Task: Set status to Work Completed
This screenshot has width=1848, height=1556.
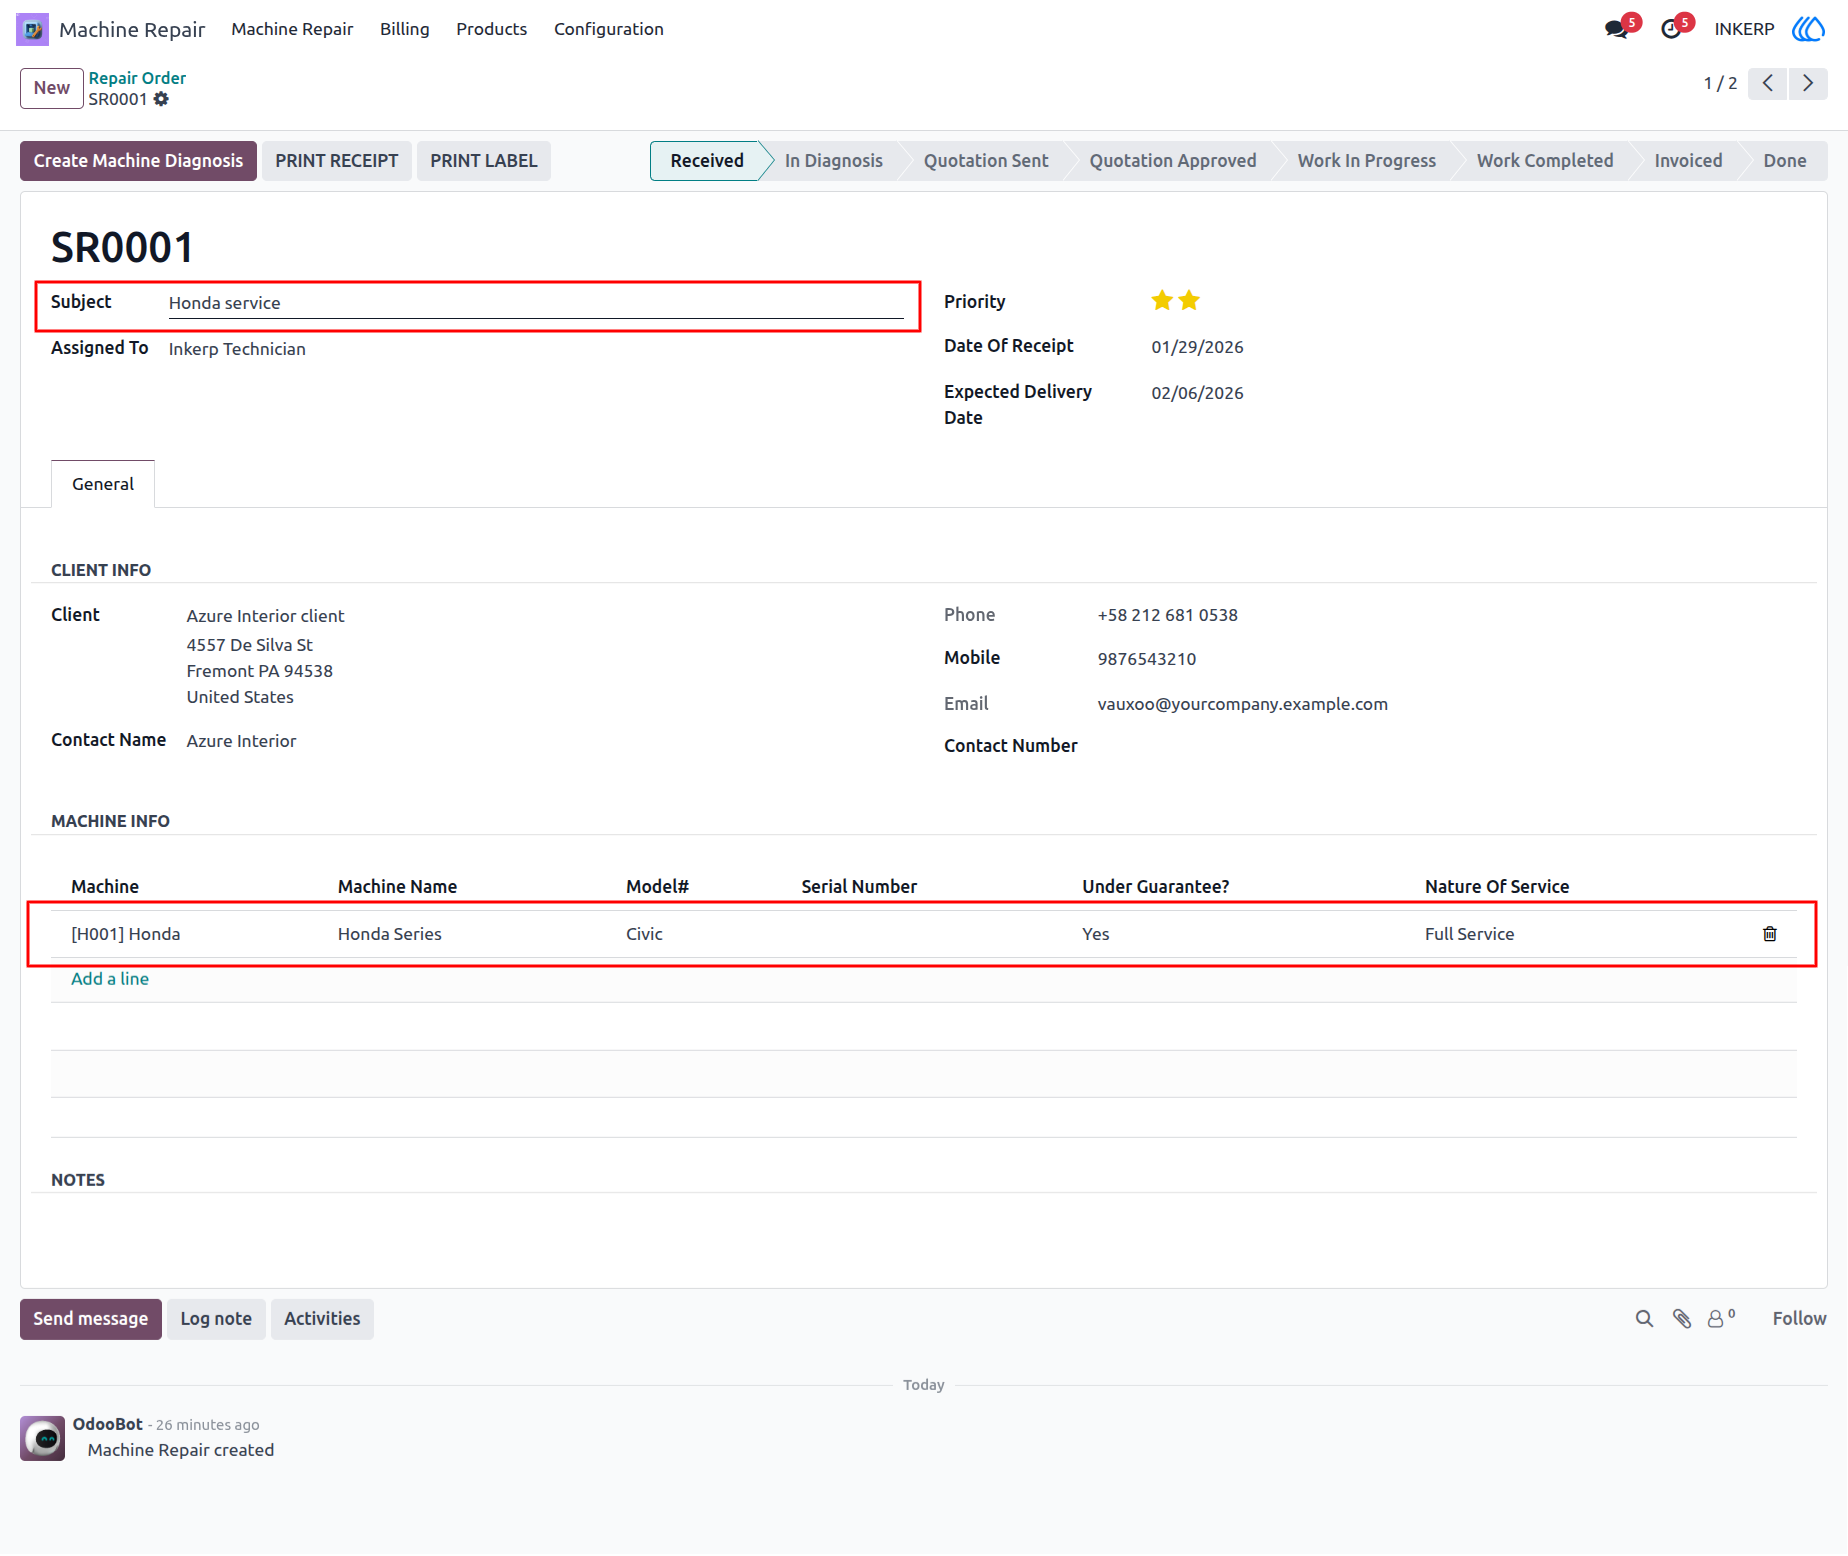Action: click(x=1545, y=161)
